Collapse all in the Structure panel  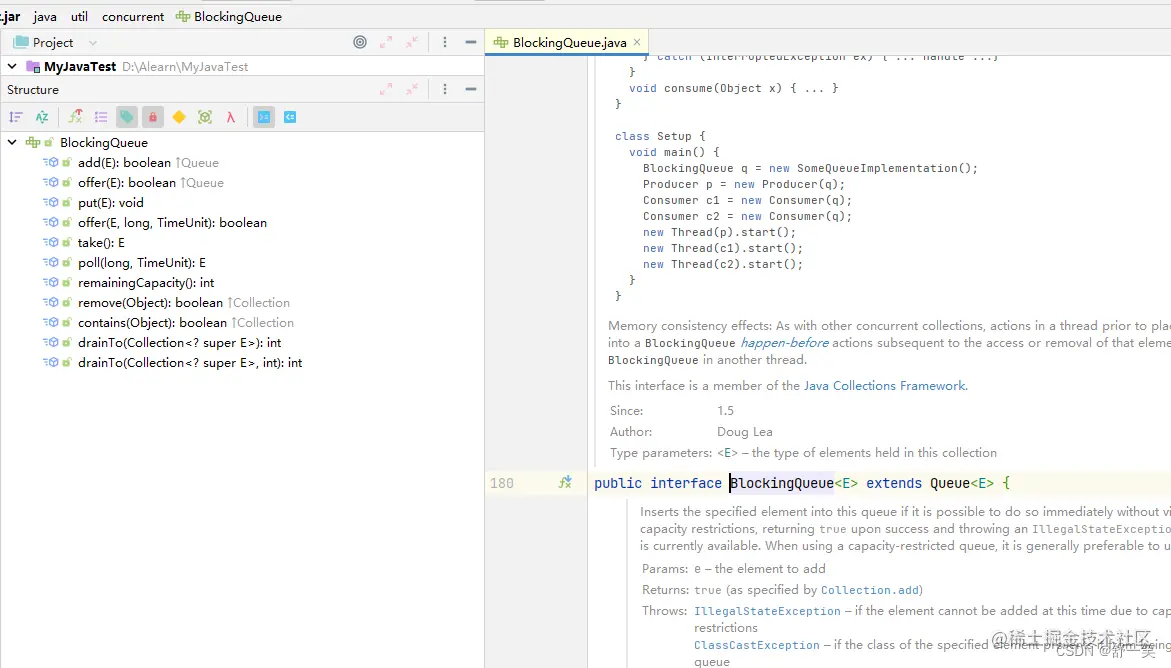411,90
